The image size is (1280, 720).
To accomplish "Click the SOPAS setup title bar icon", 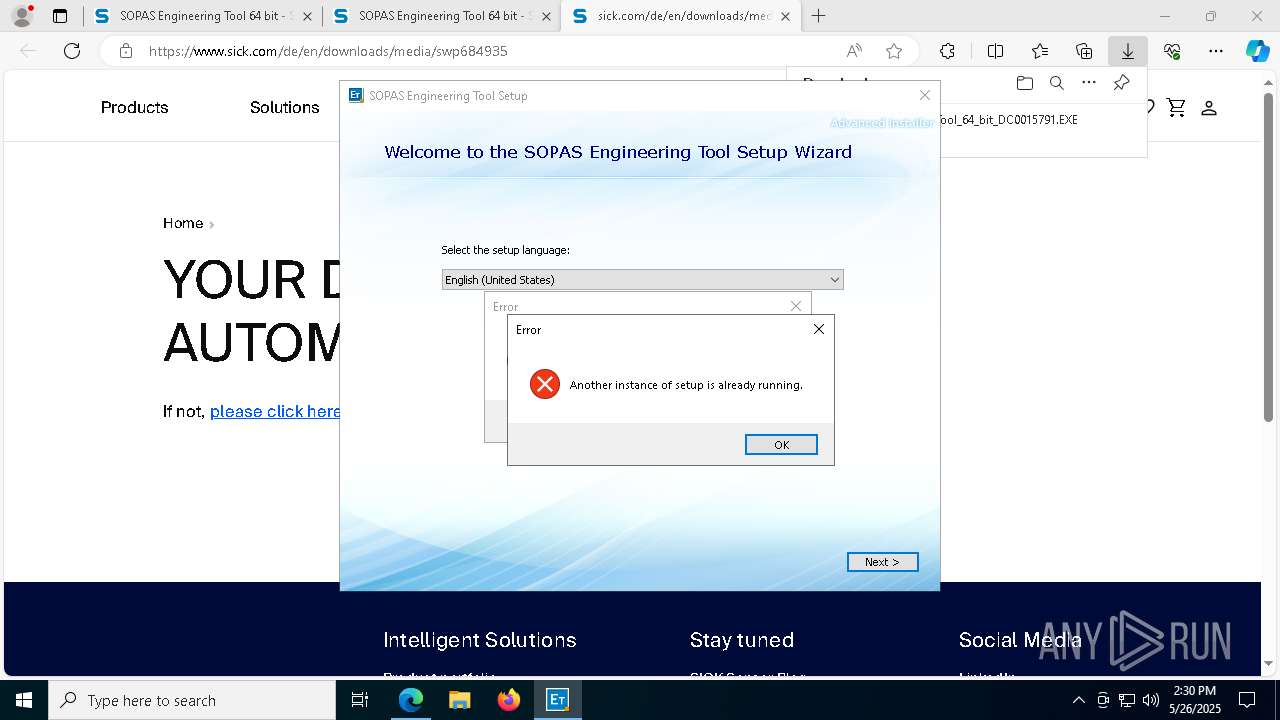I will (x=355, y=95).
